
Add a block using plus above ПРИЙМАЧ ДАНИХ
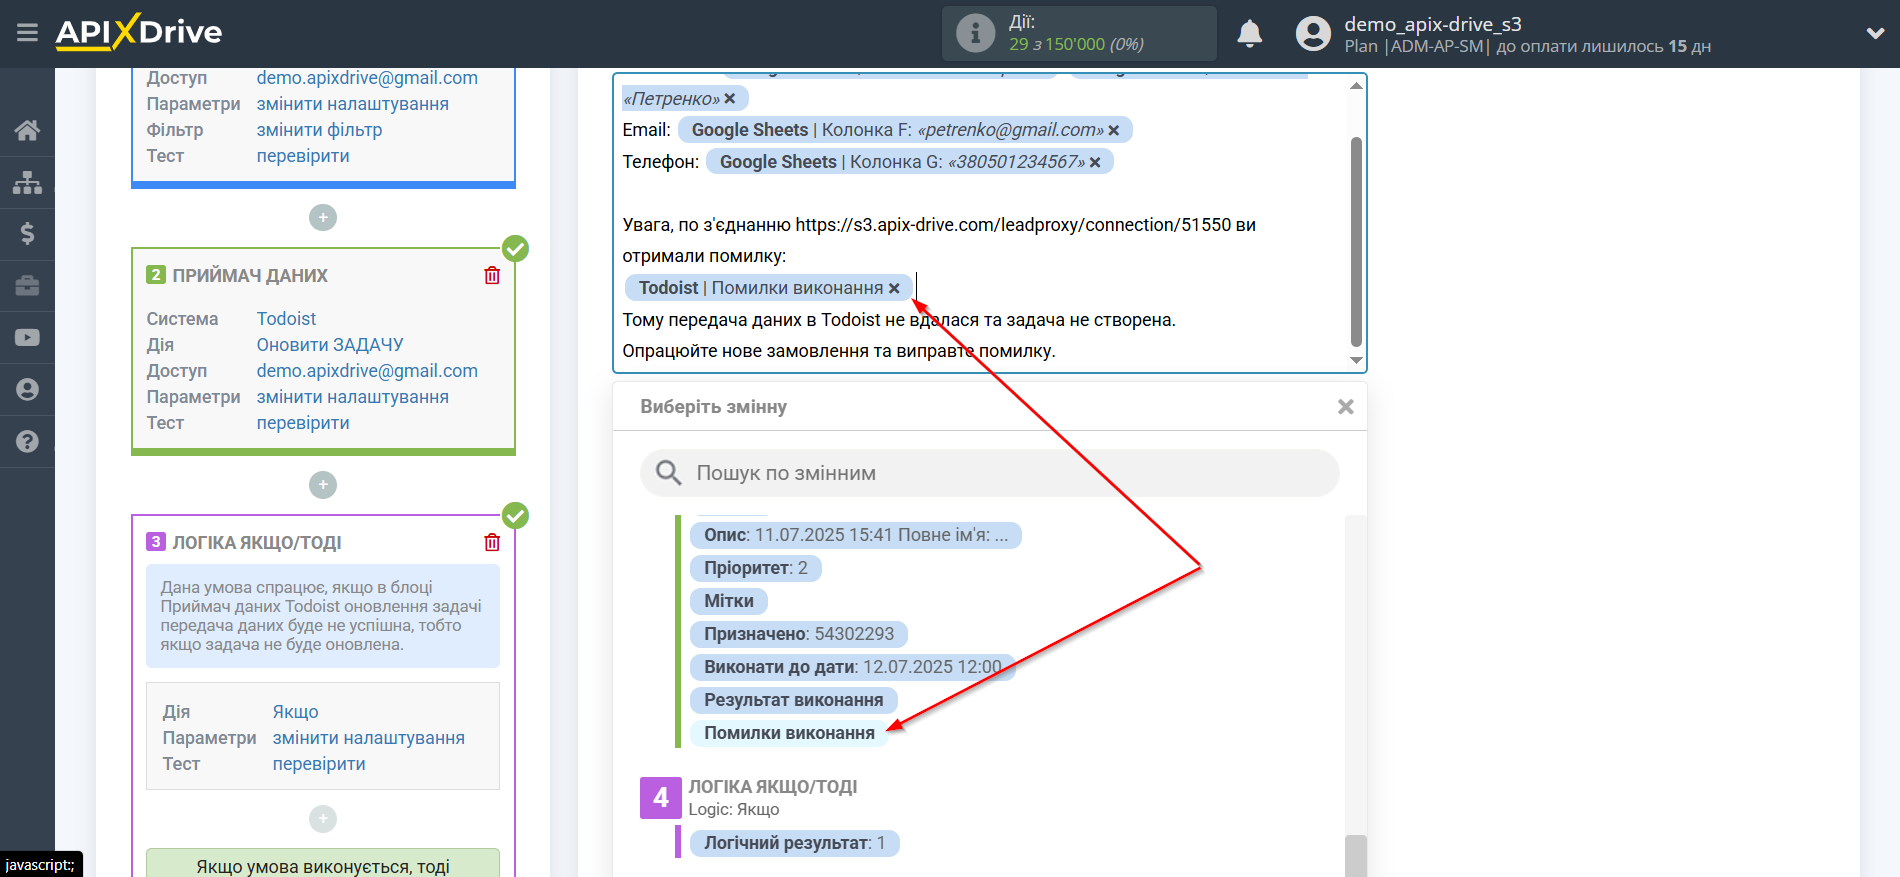pyautogui.click(x=323, y=217)
